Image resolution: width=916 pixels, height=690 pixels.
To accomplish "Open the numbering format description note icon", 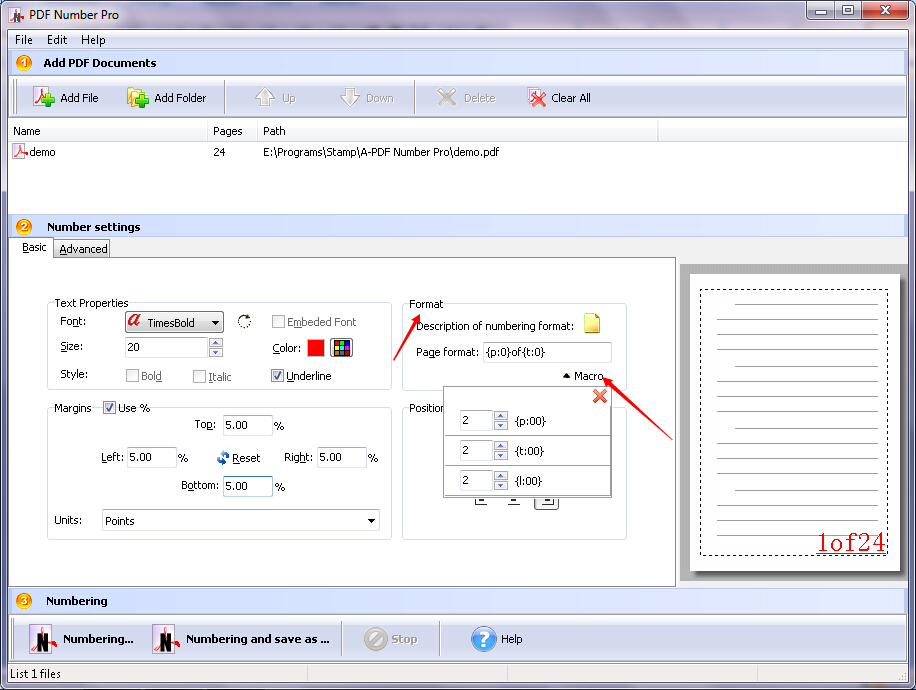I will click(x=592, y=323).
